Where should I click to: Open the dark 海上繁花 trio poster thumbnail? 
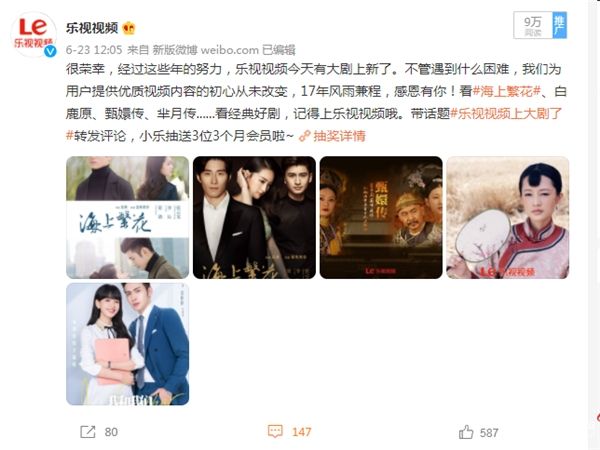(254, 217)
